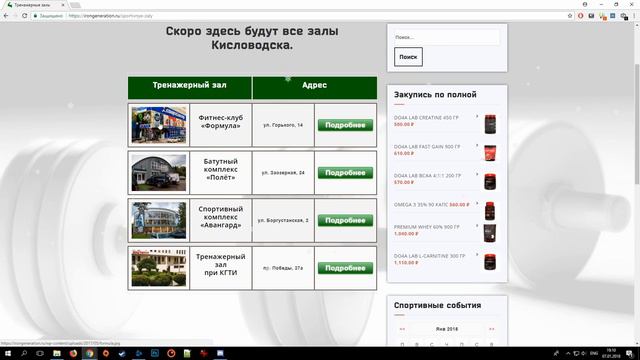
Task: Show hidden system tray icons chevron
Action: click(568, 353)
